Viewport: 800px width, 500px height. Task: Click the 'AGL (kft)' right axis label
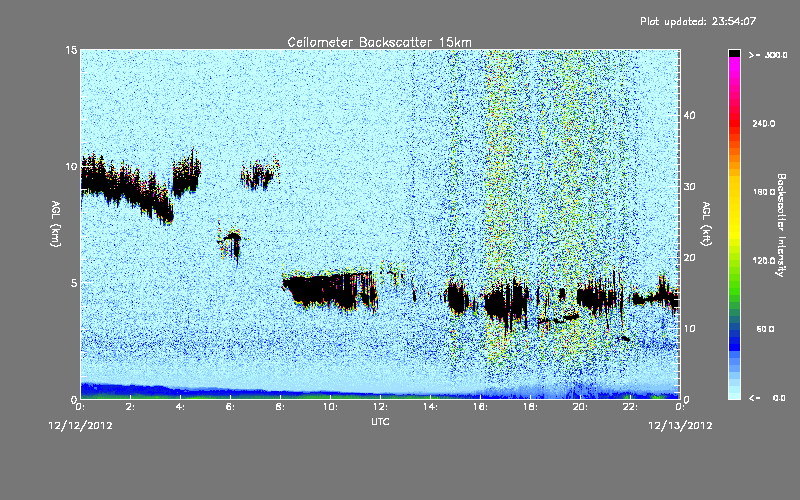[x=706, y=224]
